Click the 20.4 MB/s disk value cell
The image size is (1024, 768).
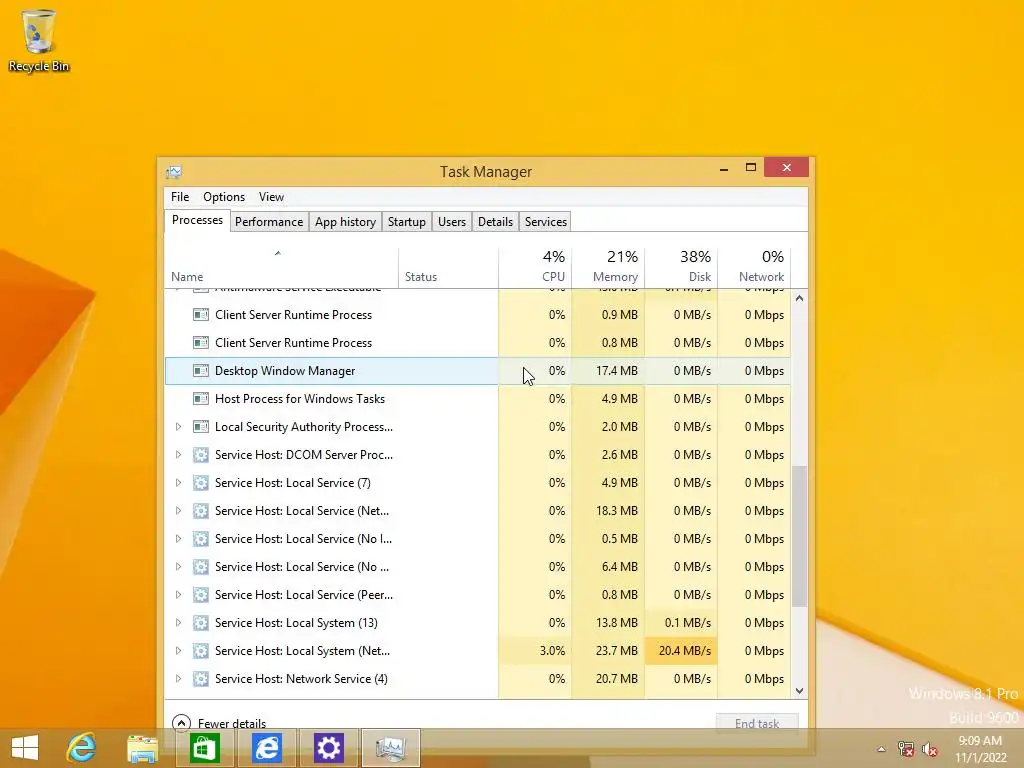(x=681, y=651)
